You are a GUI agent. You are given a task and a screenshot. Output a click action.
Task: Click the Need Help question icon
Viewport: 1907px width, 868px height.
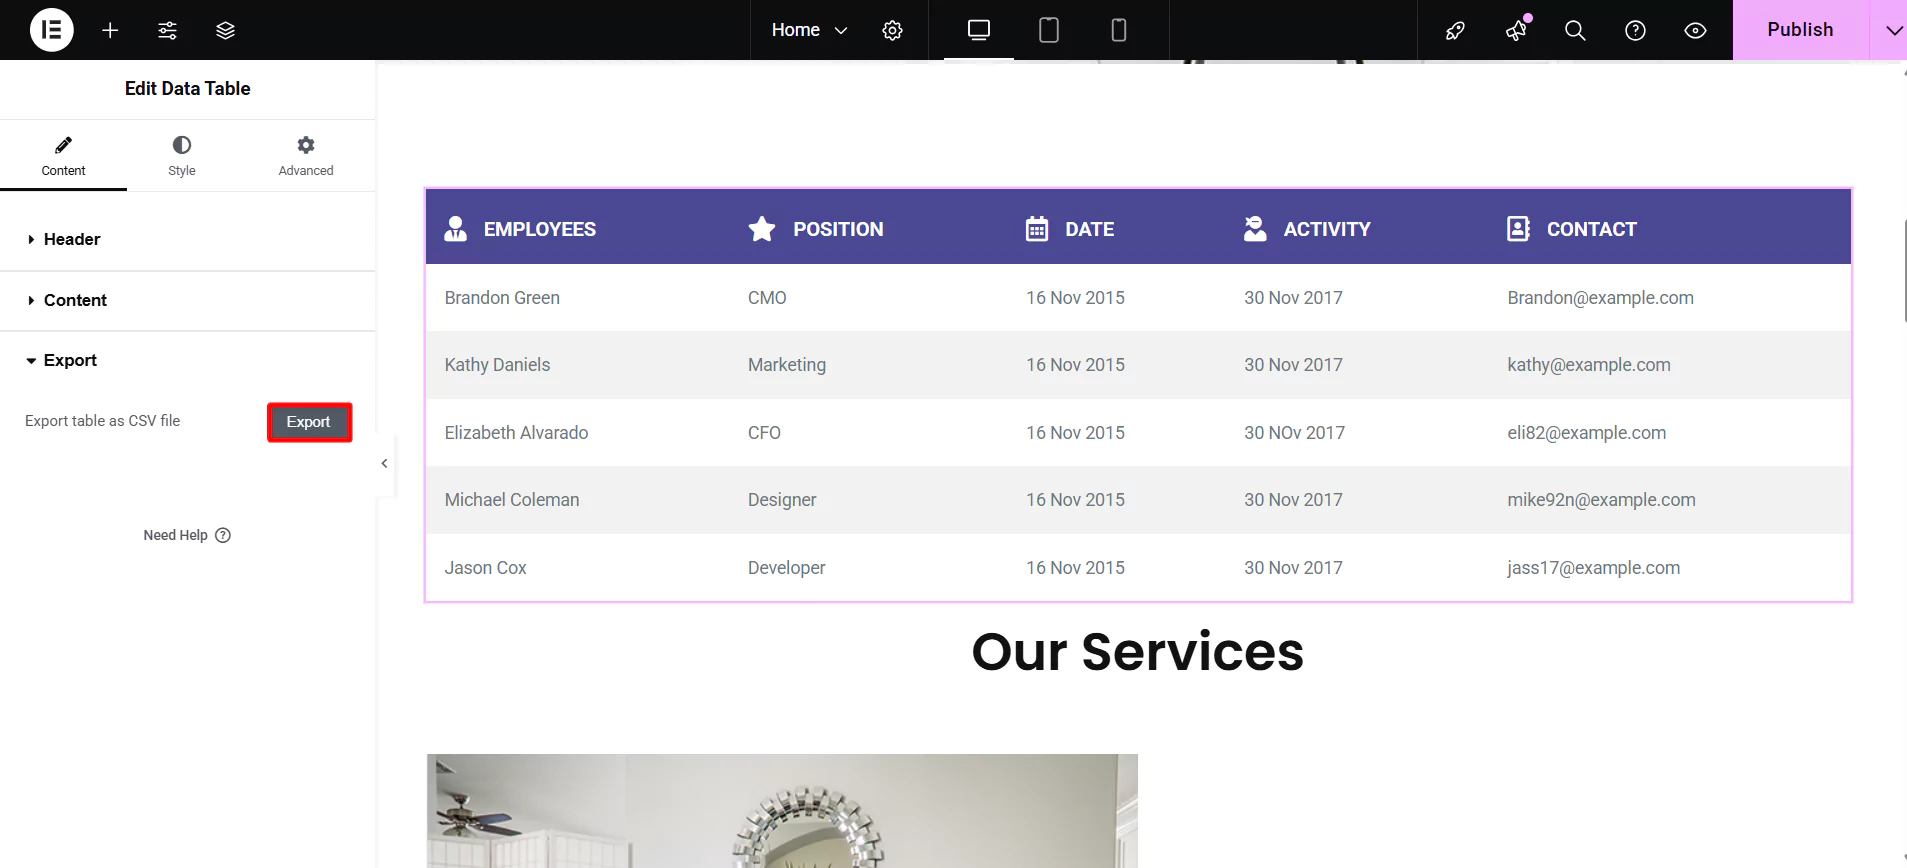click(x=223, y=535)
